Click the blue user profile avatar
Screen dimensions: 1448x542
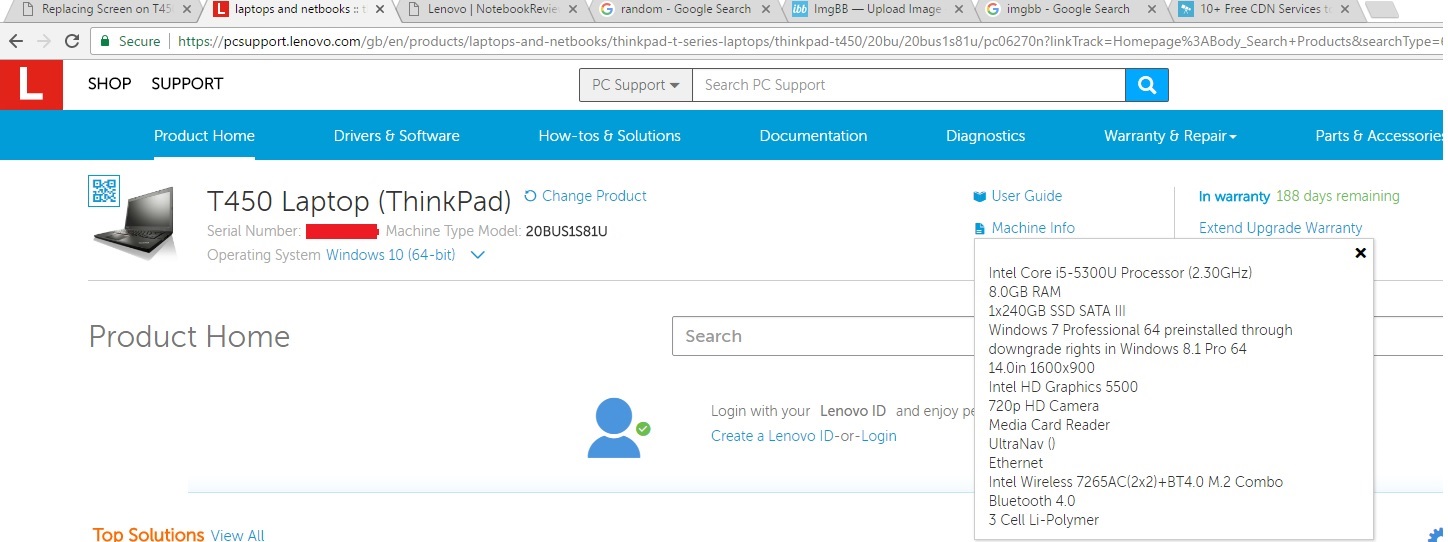[613, 428]
